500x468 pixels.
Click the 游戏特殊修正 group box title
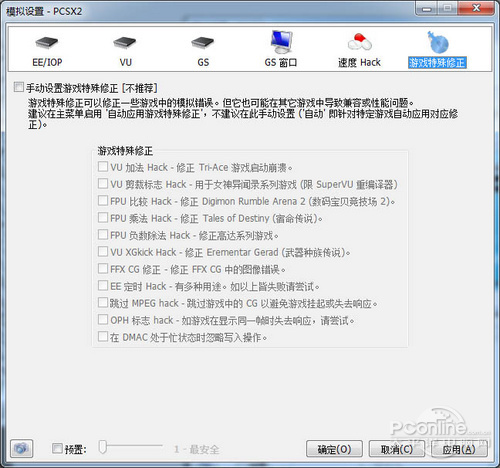pyautogui.click(x=125, y=151)
